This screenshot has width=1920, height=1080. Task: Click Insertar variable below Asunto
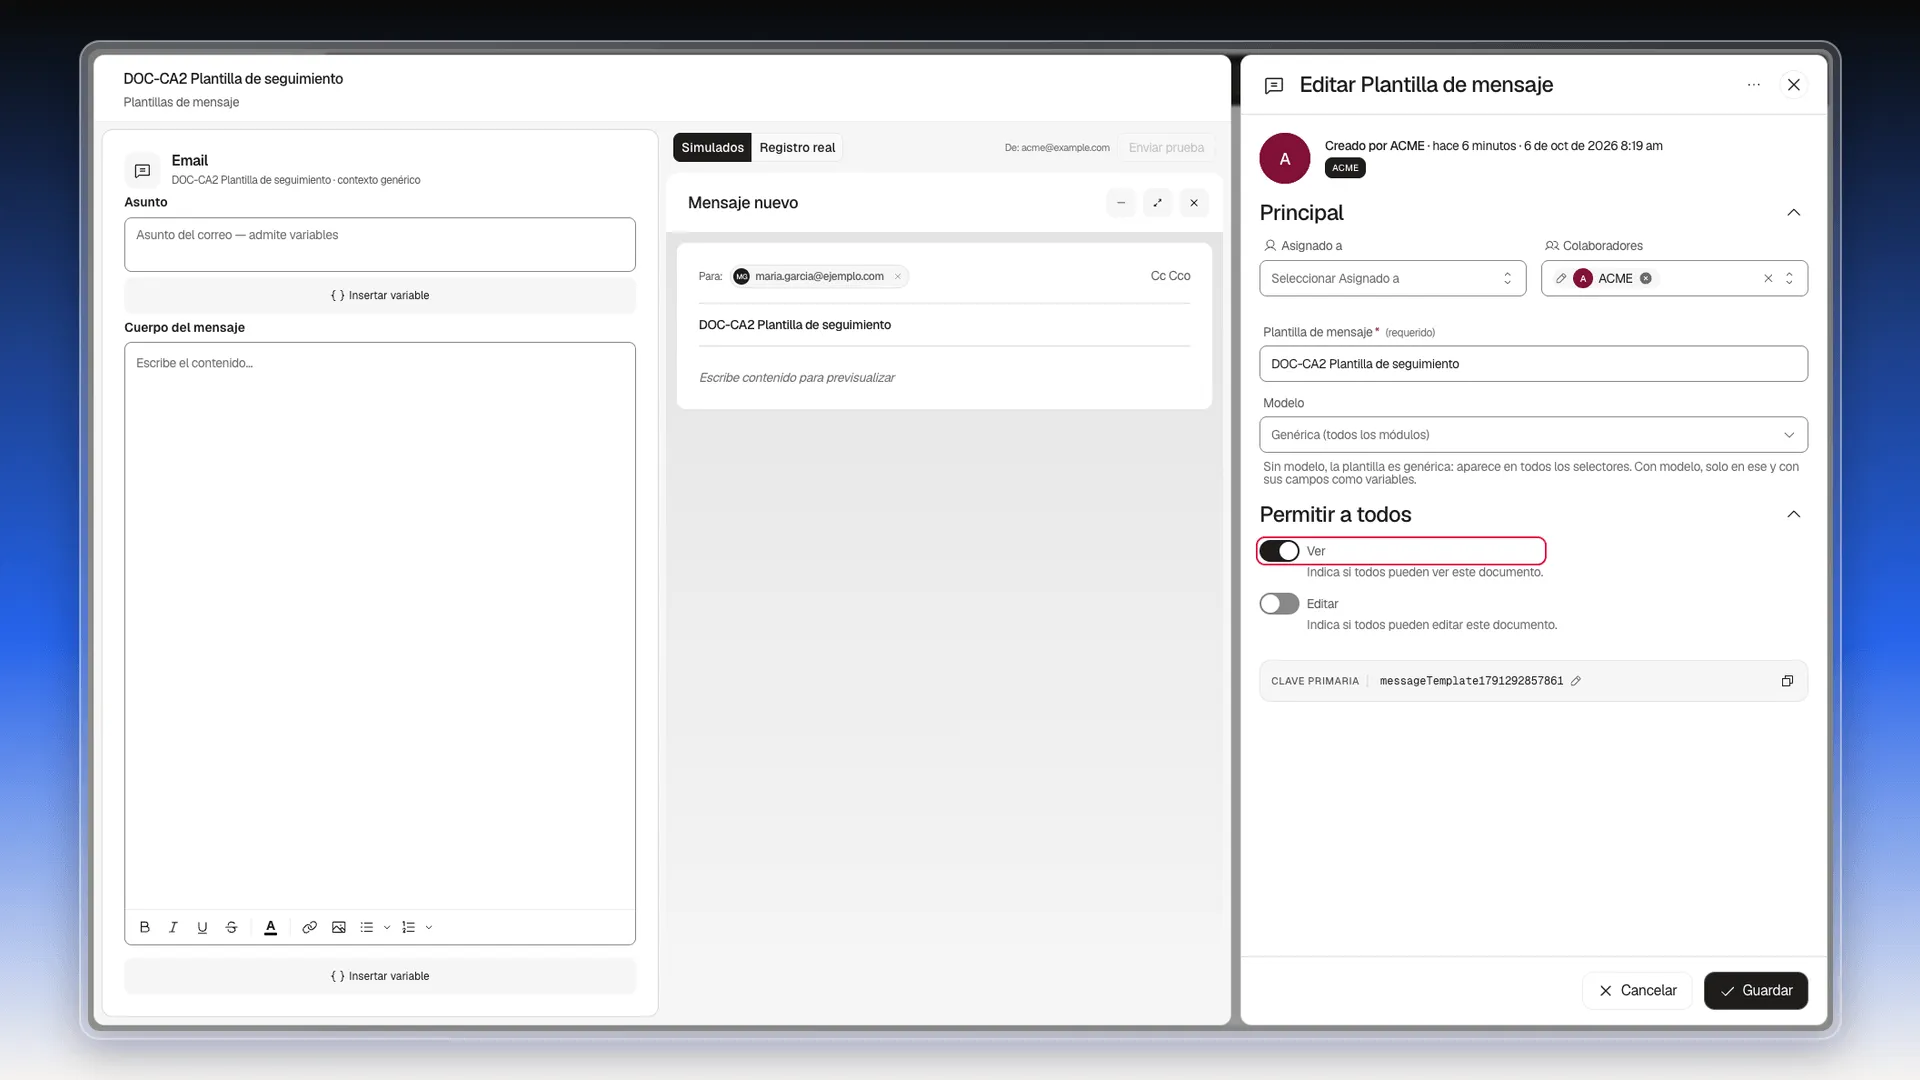[x=380, y=295]
